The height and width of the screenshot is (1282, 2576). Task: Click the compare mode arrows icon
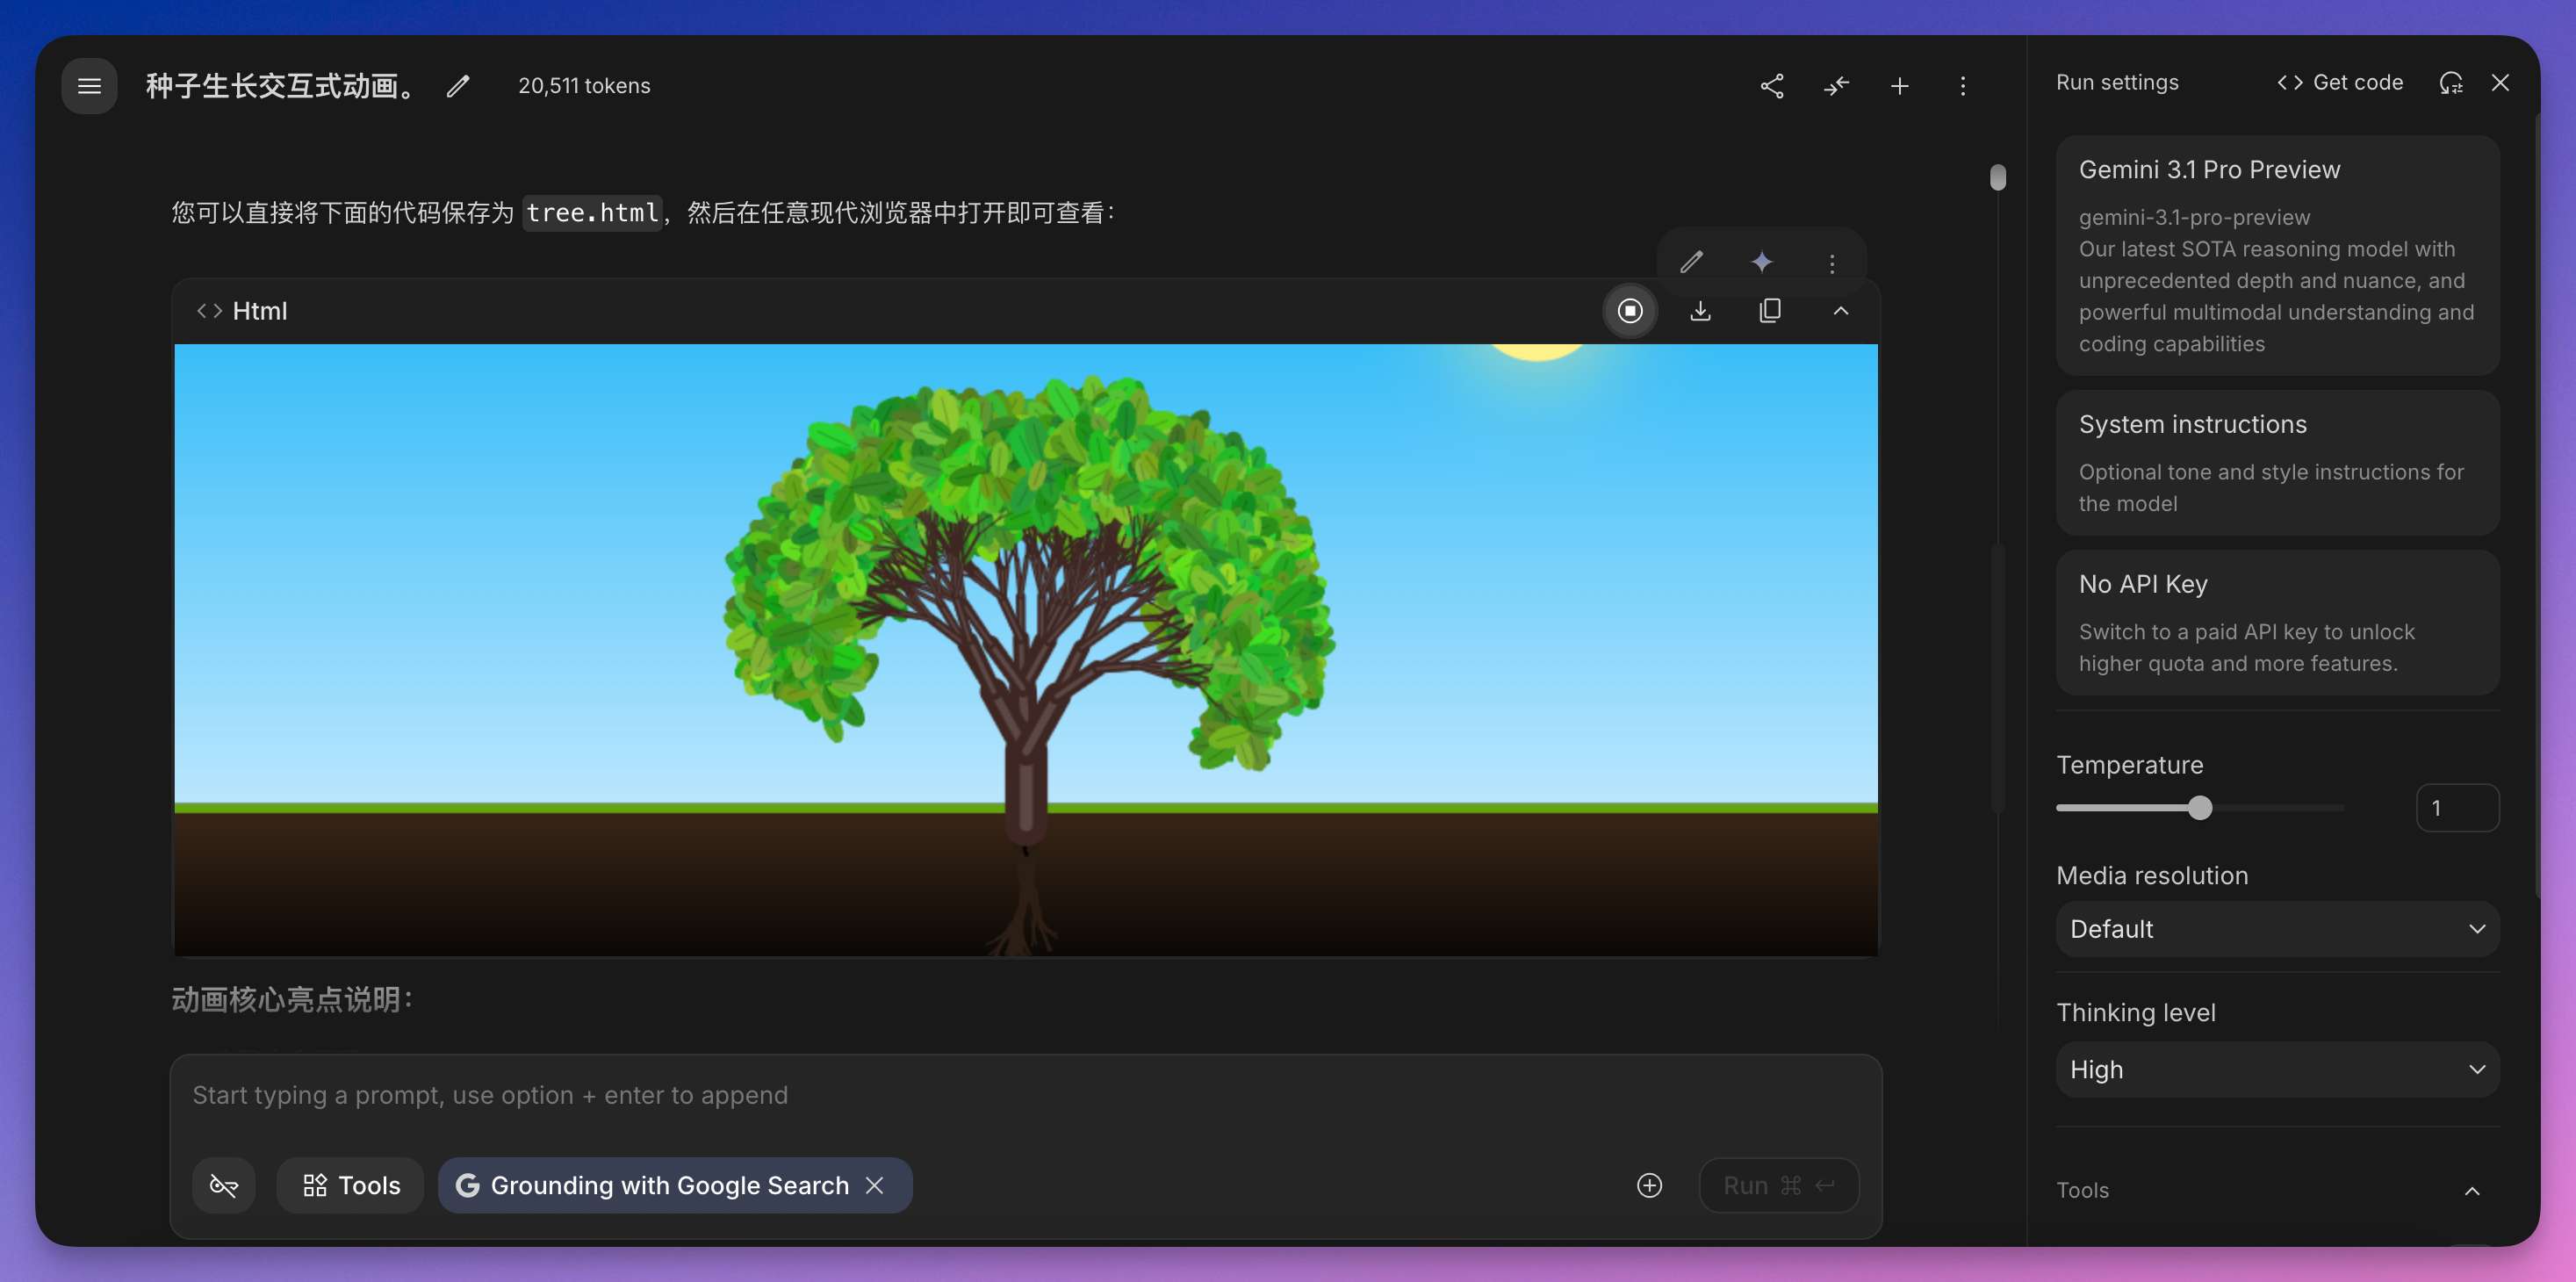tap(1836, 86)
